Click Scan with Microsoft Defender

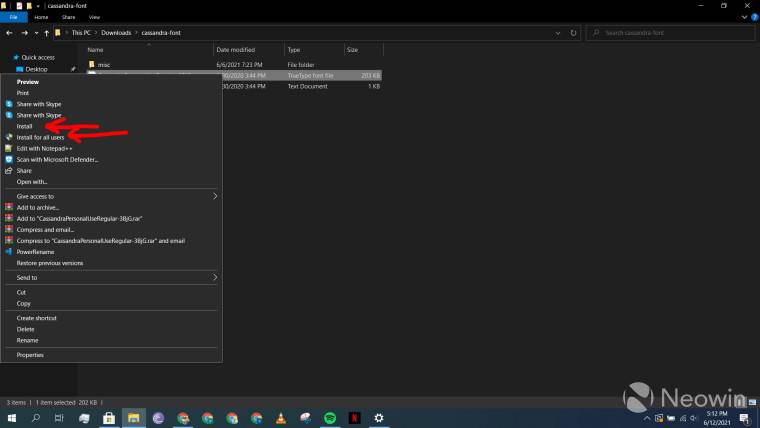tap(57, 159)
